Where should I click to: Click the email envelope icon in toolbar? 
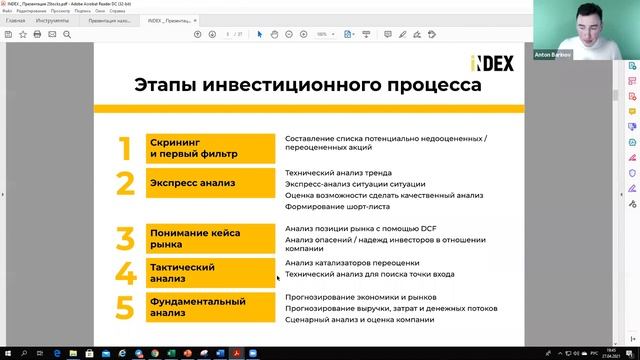[x=52, y=35]
